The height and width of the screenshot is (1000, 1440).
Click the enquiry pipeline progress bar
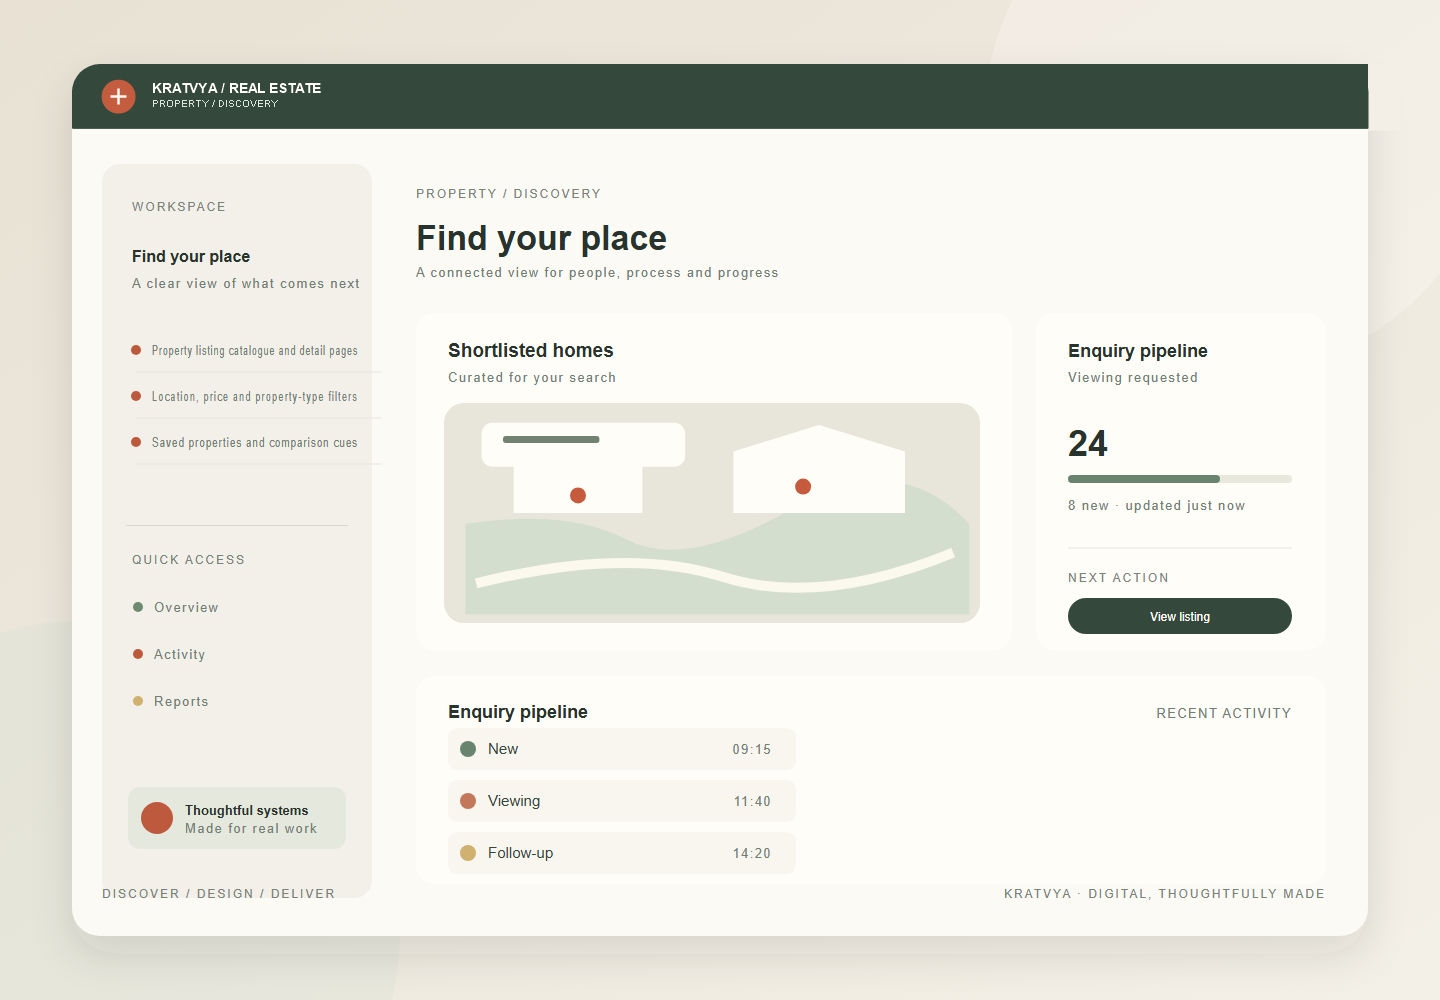click(1180, 479)
